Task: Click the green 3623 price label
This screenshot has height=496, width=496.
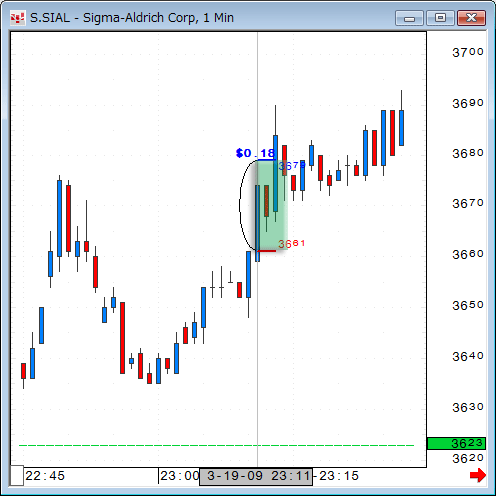Action: click(456, 443)
